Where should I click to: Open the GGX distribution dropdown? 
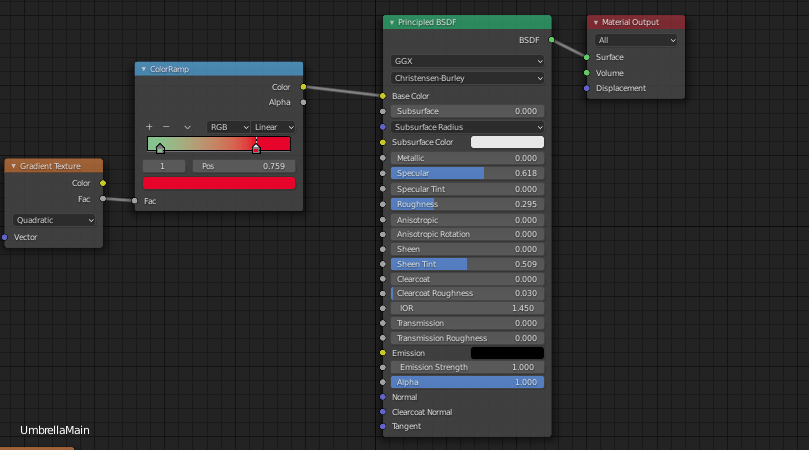(467, 61)
